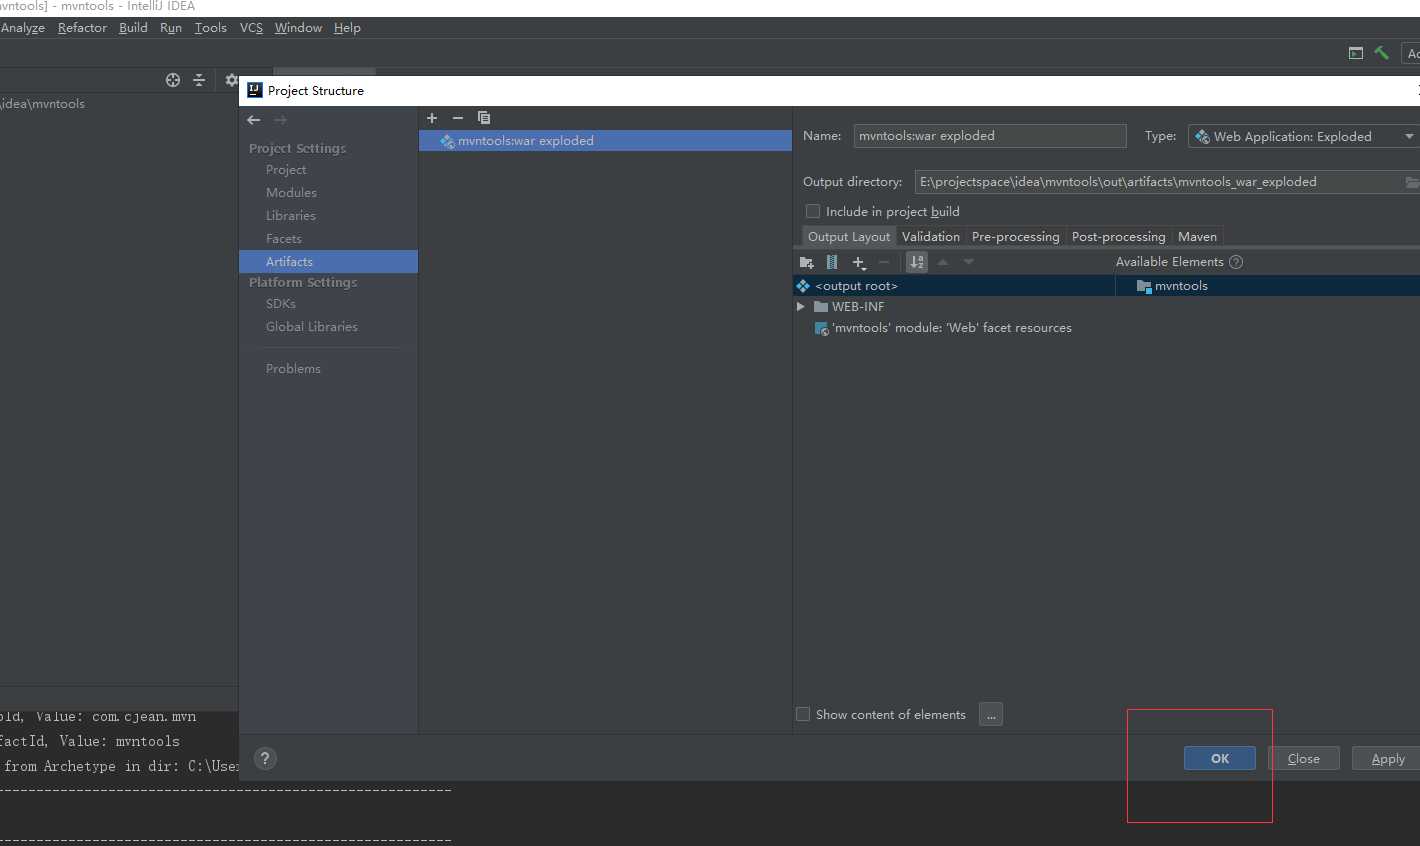Remove the selected artifact with the minus icon
Image resolution: width=1420 pixels, height=846 pixels.
pyautogui.click(x=458, y=118)
